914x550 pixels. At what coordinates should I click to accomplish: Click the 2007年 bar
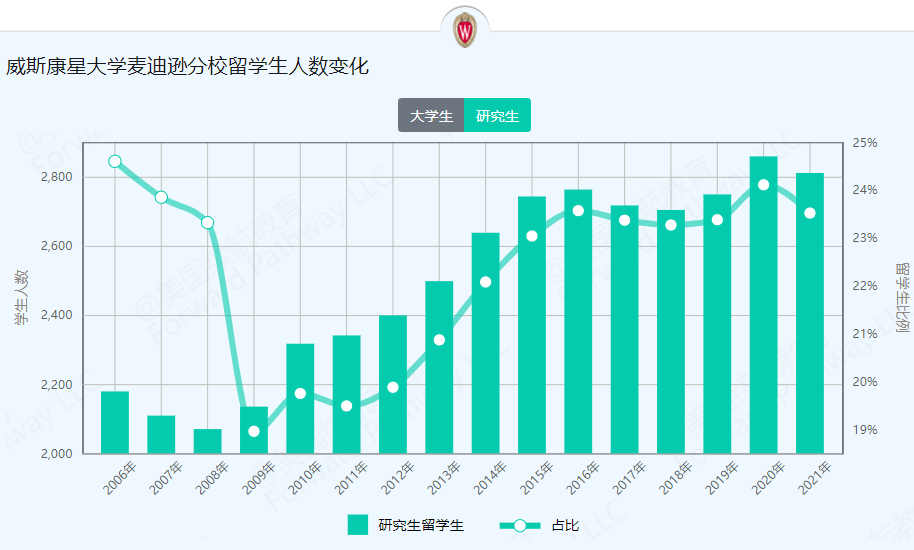click(x=161, y=435)
